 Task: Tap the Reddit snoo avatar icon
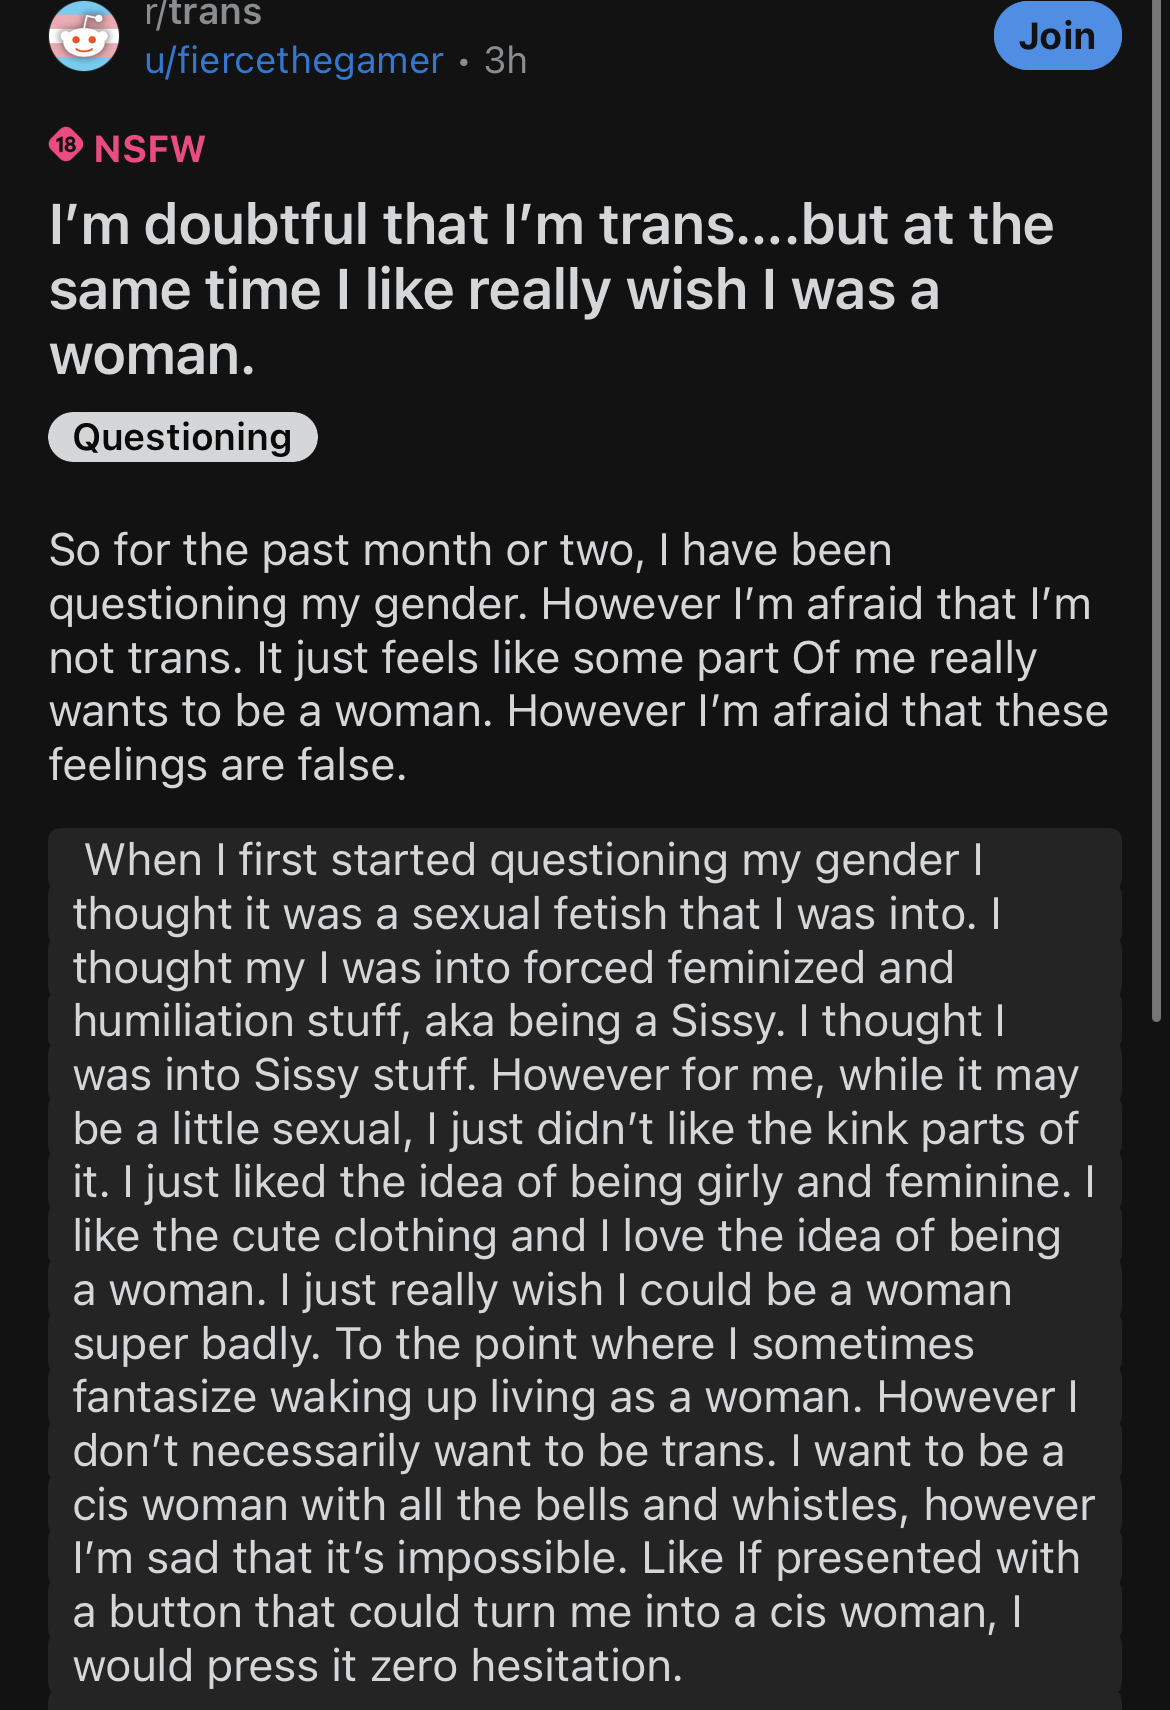(84, 36)
